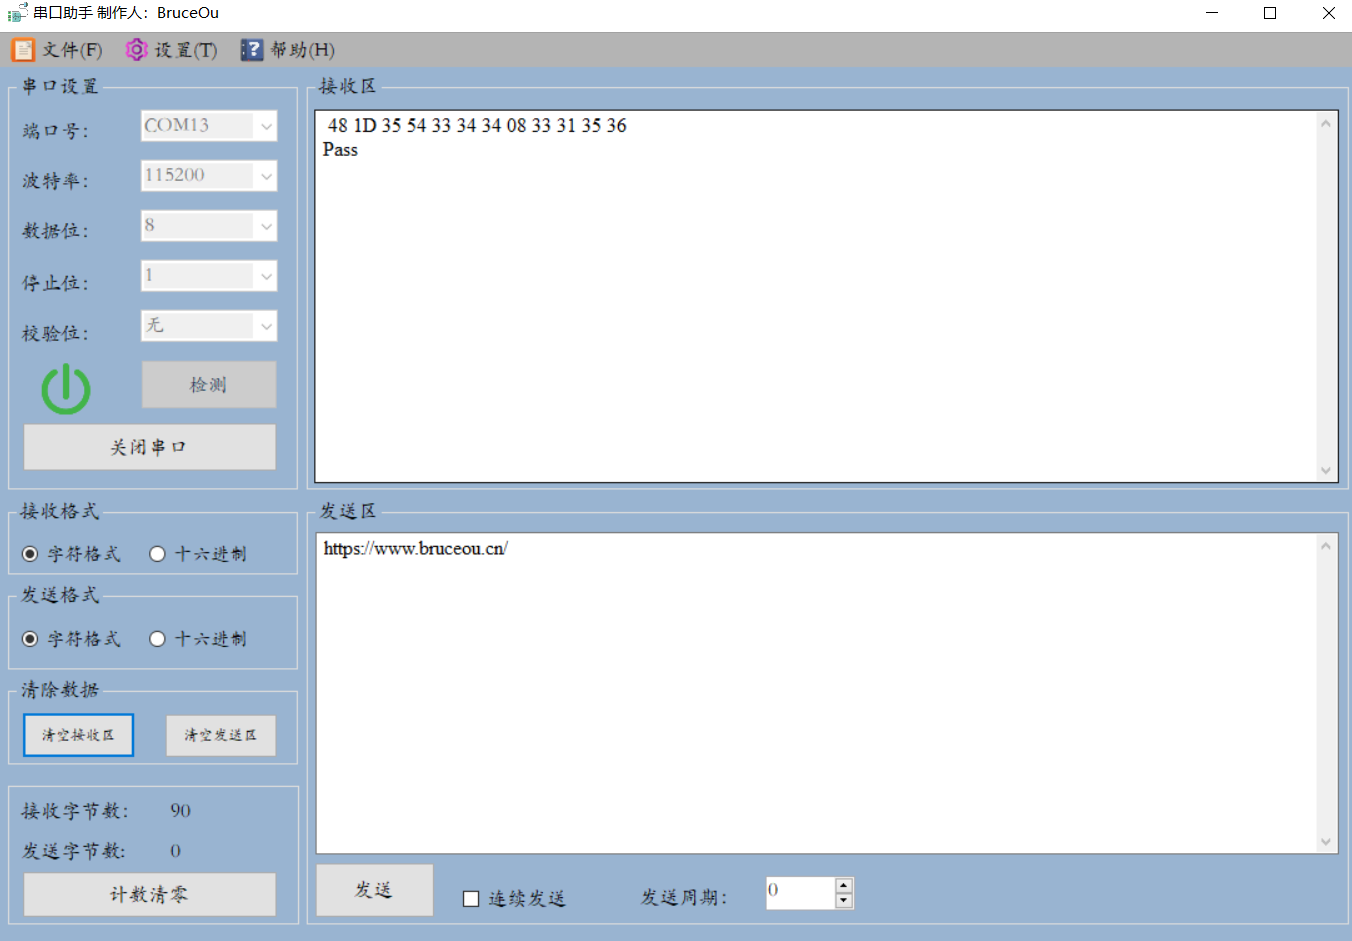1352x941 pixels.
Task: Click the sent byte count value 0
Action: point(175,851)
